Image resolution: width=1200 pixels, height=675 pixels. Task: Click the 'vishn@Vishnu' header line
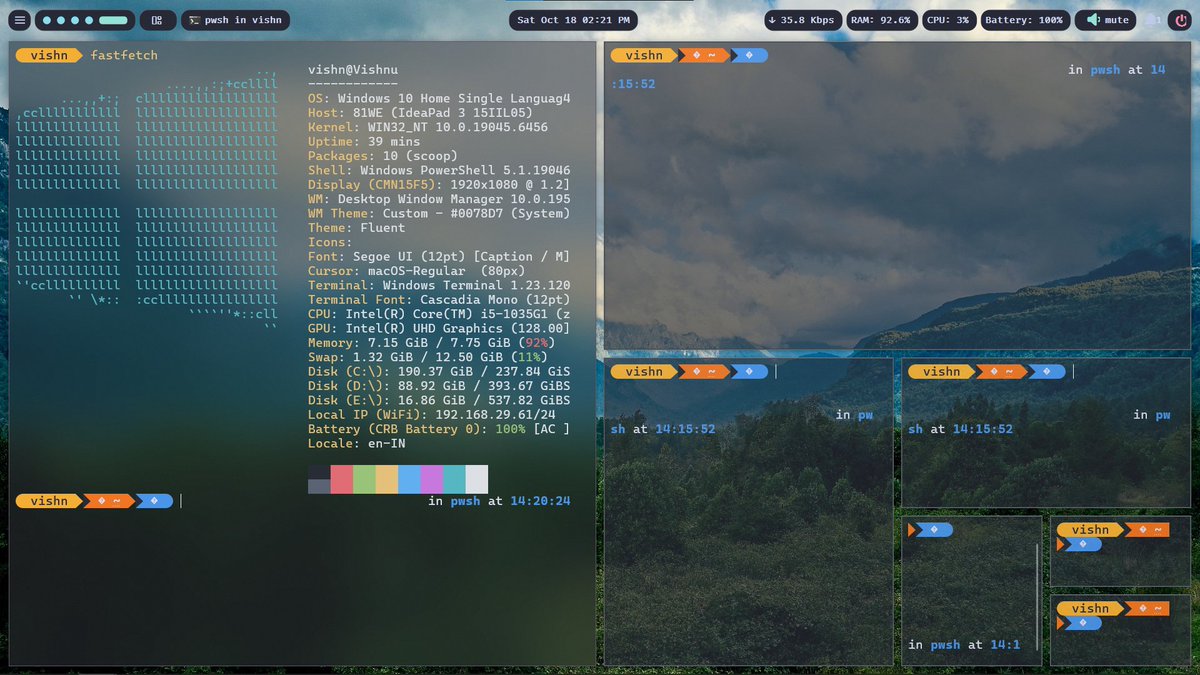coord(353,70)
